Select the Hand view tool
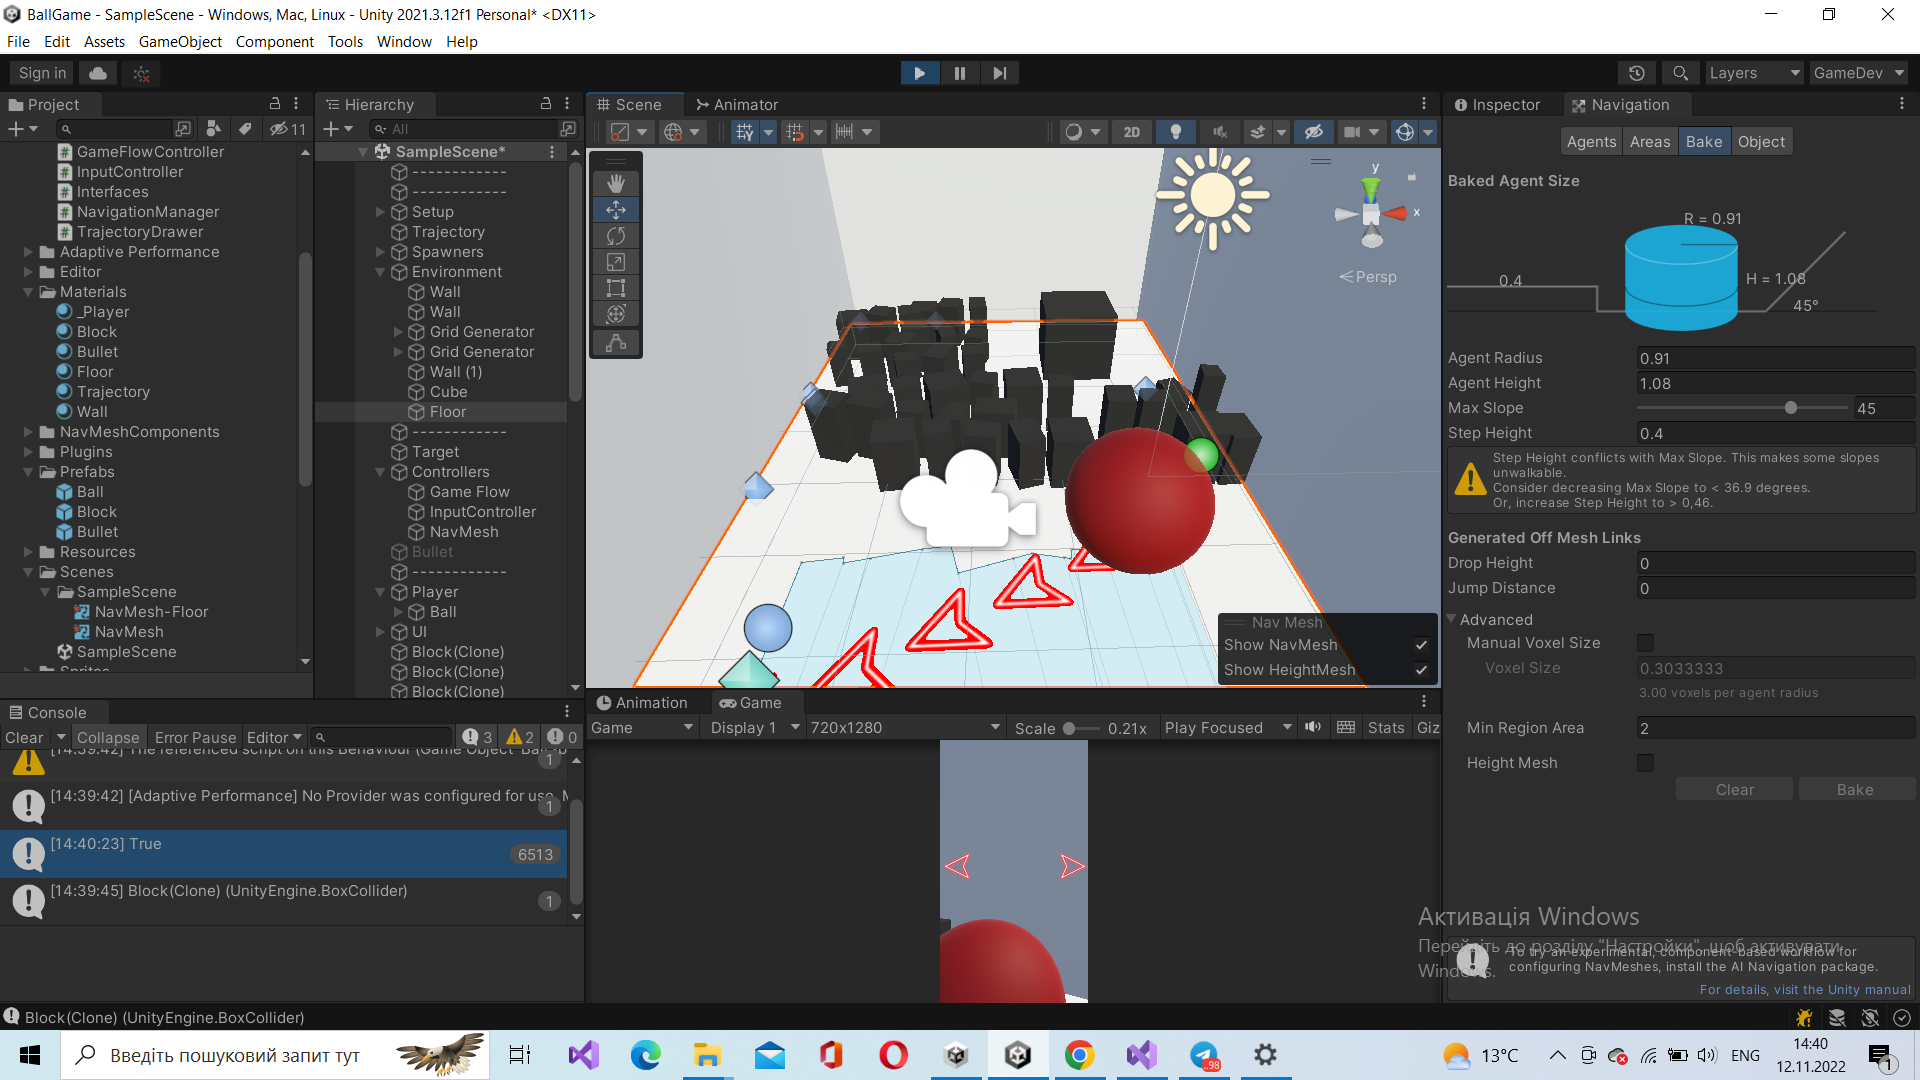The height and width of the screenshot is (1080, 1920). pos(616,183)
